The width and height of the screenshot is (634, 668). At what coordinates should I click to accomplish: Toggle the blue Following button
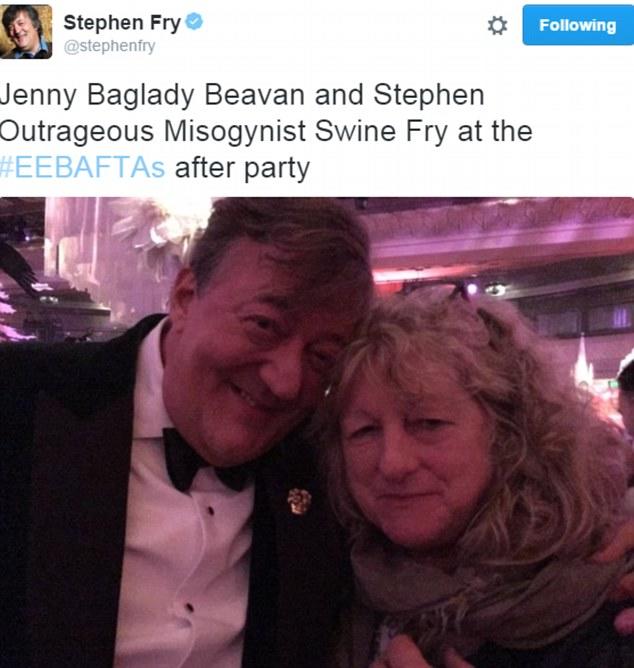coord(578,25)
